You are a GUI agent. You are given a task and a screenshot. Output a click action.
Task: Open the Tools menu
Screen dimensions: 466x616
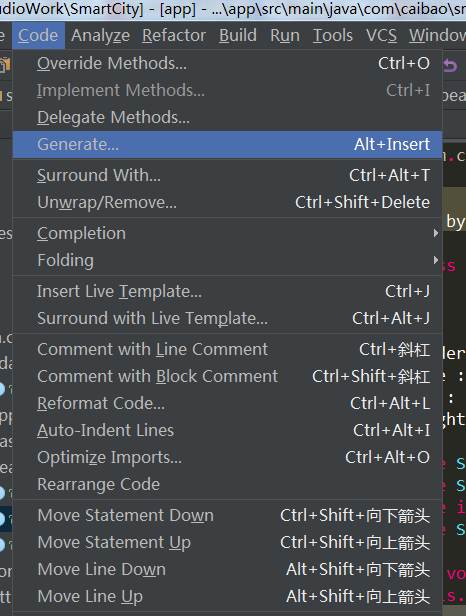[x=333, y=35]
